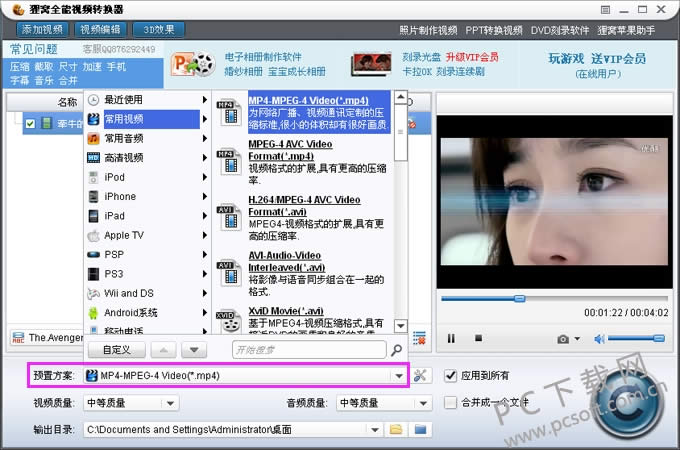Pause the video preview playback
Image resolution: width=680 pixels, height=450 pixels.
pos(451,339)
